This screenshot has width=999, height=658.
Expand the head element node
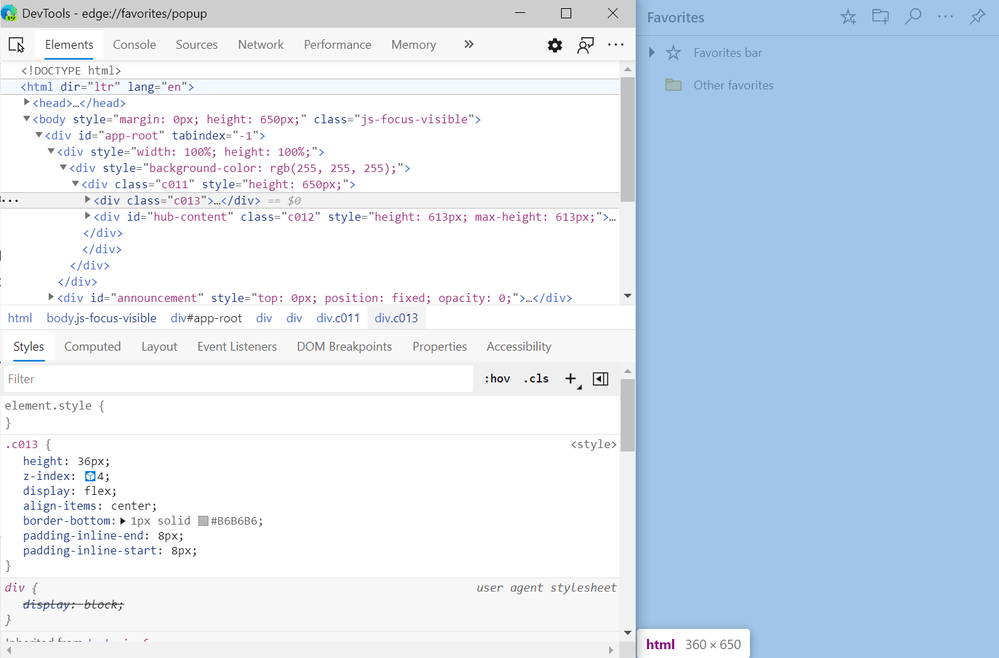coord(27,102)
